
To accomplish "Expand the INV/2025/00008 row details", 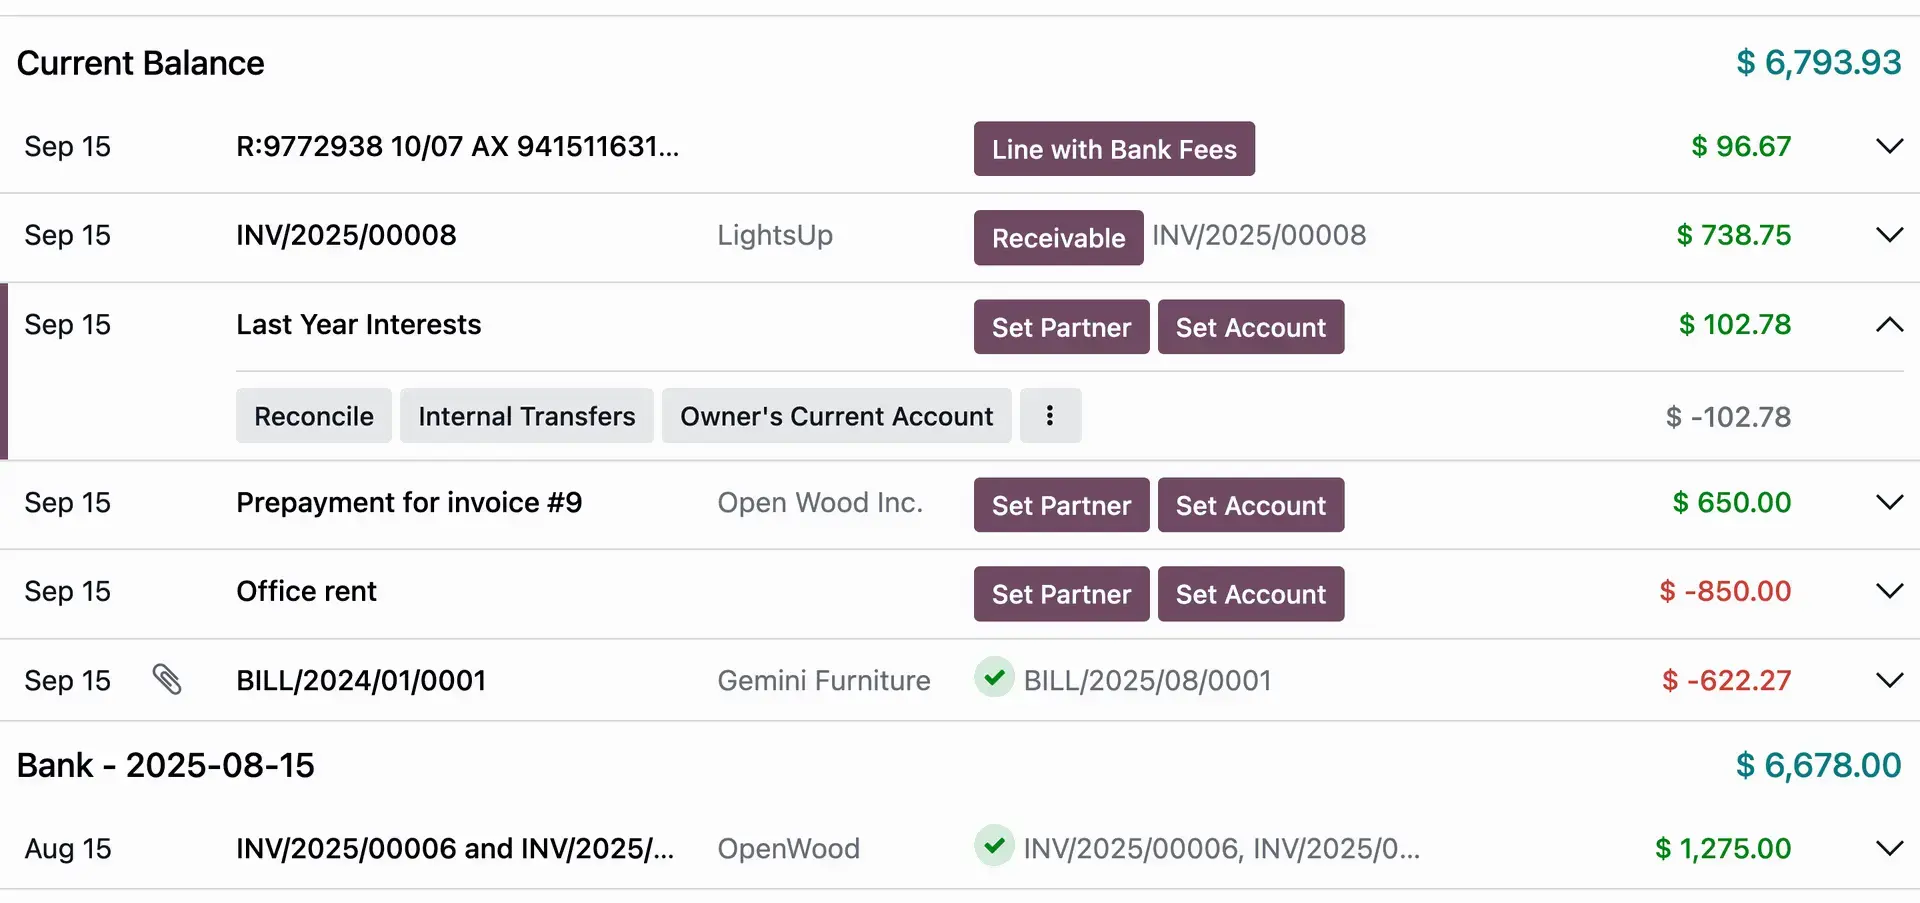I will pyautogui.click(x=1889, y=235).
